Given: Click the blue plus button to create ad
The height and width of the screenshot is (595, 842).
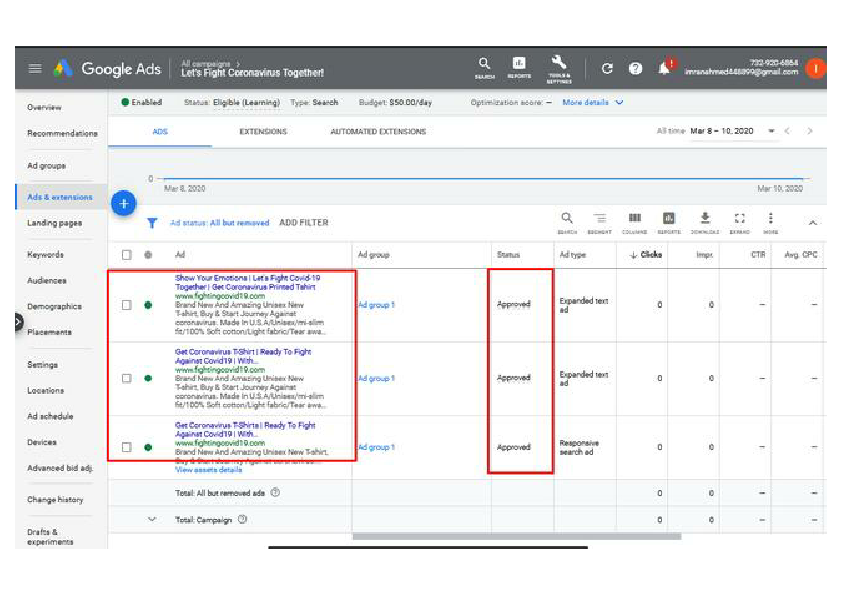Looking at the screenshot, I should tap(124, 204).
